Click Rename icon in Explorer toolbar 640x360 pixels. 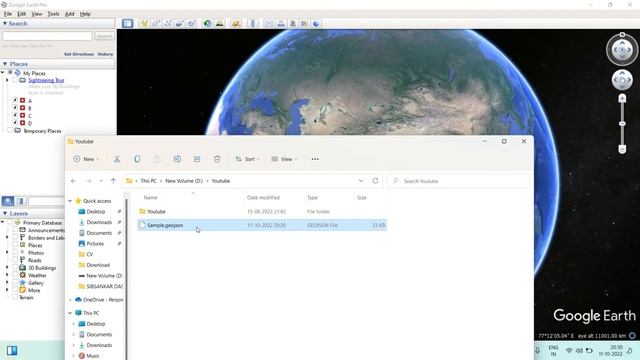tap(177, 159)
